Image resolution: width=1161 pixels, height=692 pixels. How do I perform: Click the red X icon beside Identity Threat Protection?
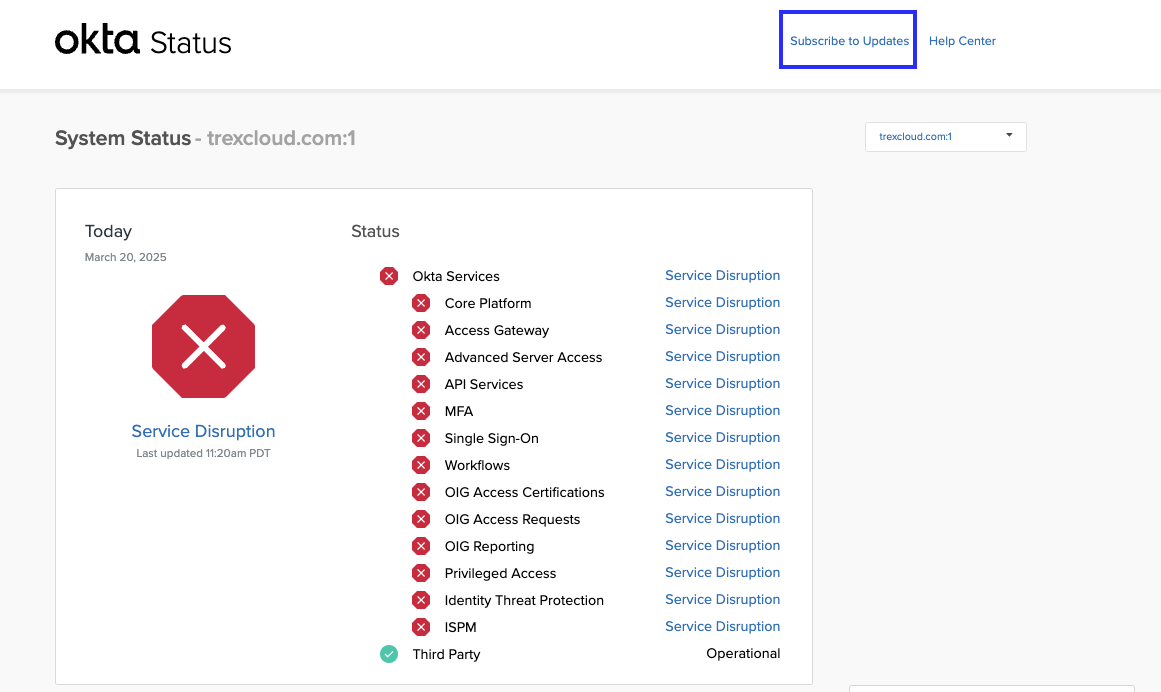pyautogui.click(x=421, y=600)
